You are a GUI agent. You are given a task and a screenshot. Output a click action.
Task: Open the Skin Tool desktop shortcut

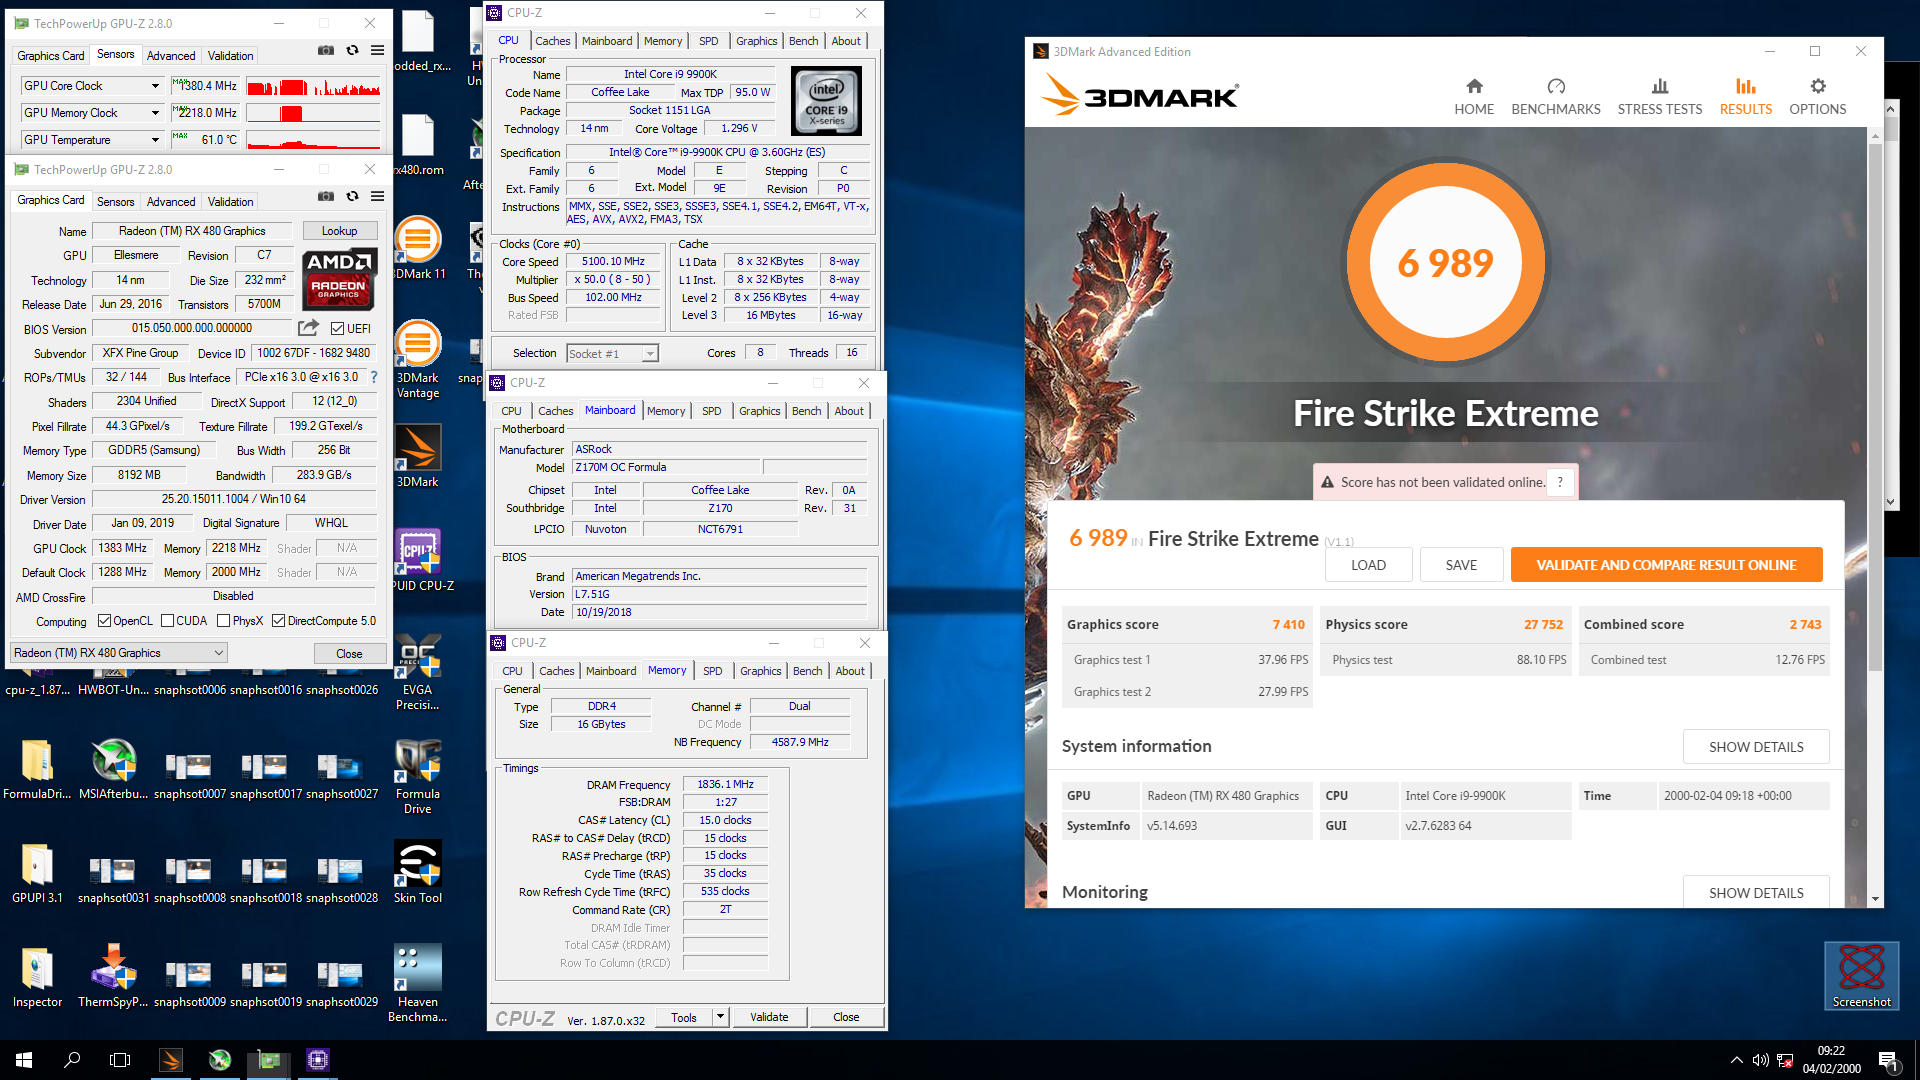point(418,872)
